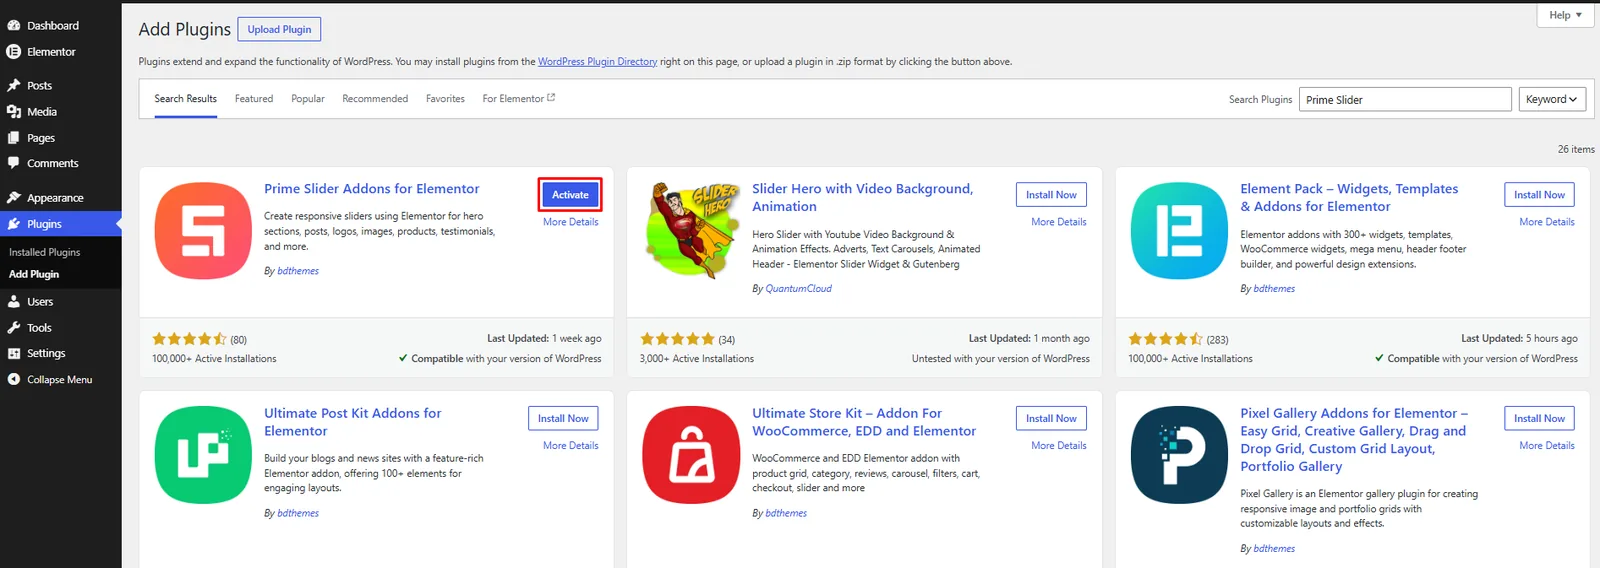Click the Appearance brush icon
The image size is (1600, 568).
[x=14, y=198]
